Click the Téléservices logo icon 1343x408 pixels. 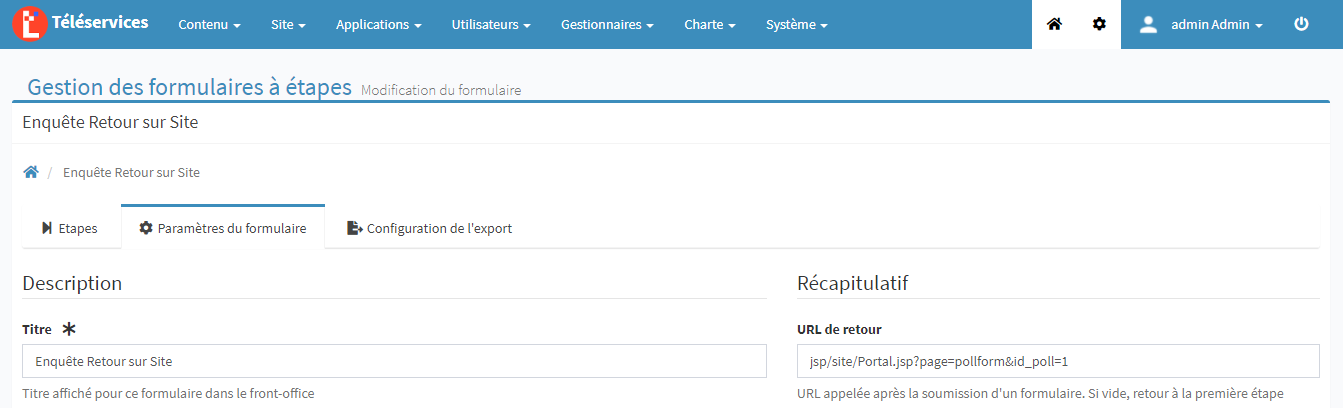(x=31, y=24)
